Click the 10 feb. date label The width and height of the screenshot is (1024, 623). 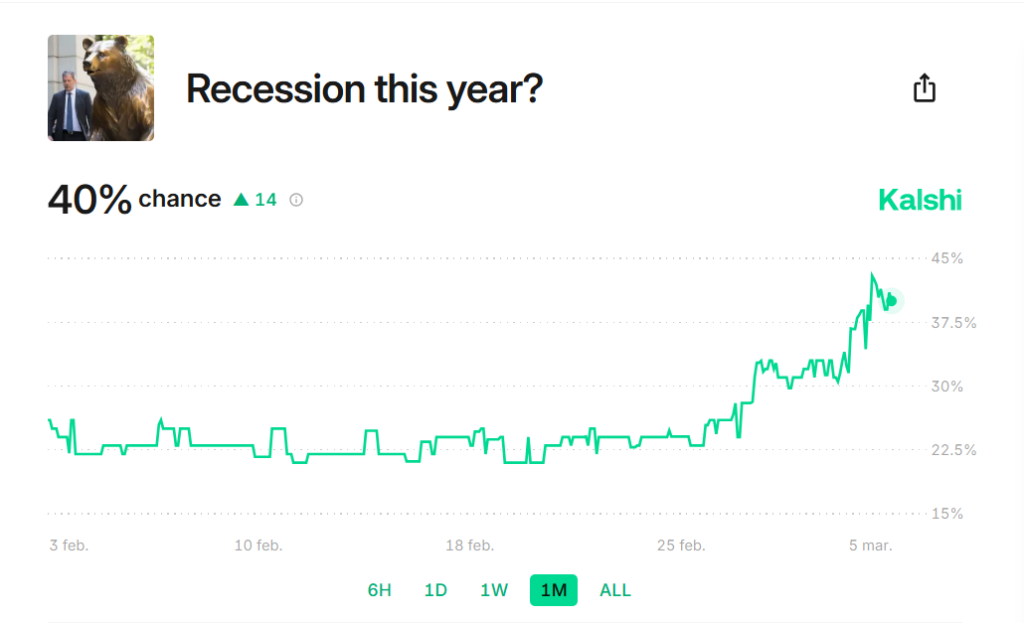[x=259, y=545]
